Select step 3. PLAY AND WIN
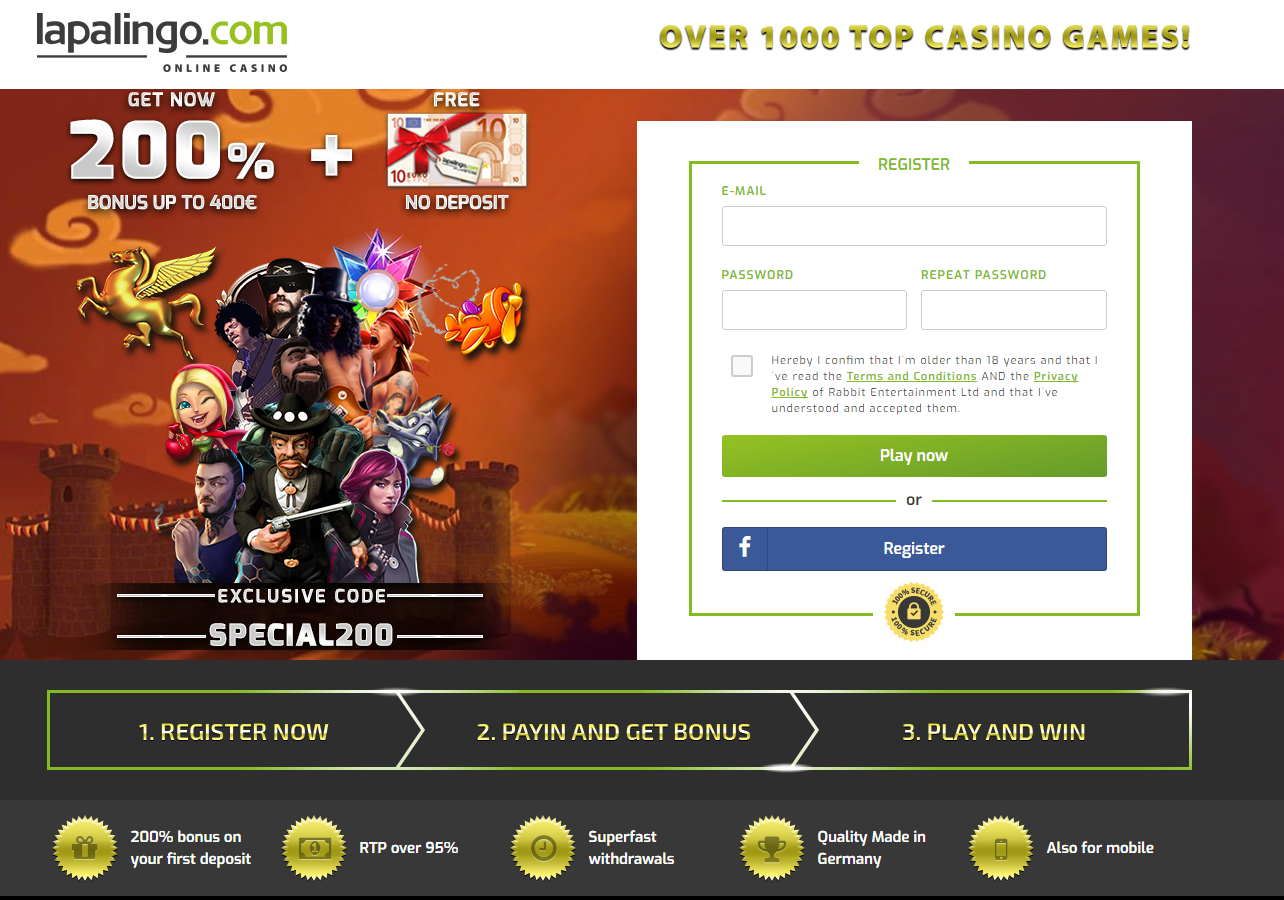 point(994,731)
